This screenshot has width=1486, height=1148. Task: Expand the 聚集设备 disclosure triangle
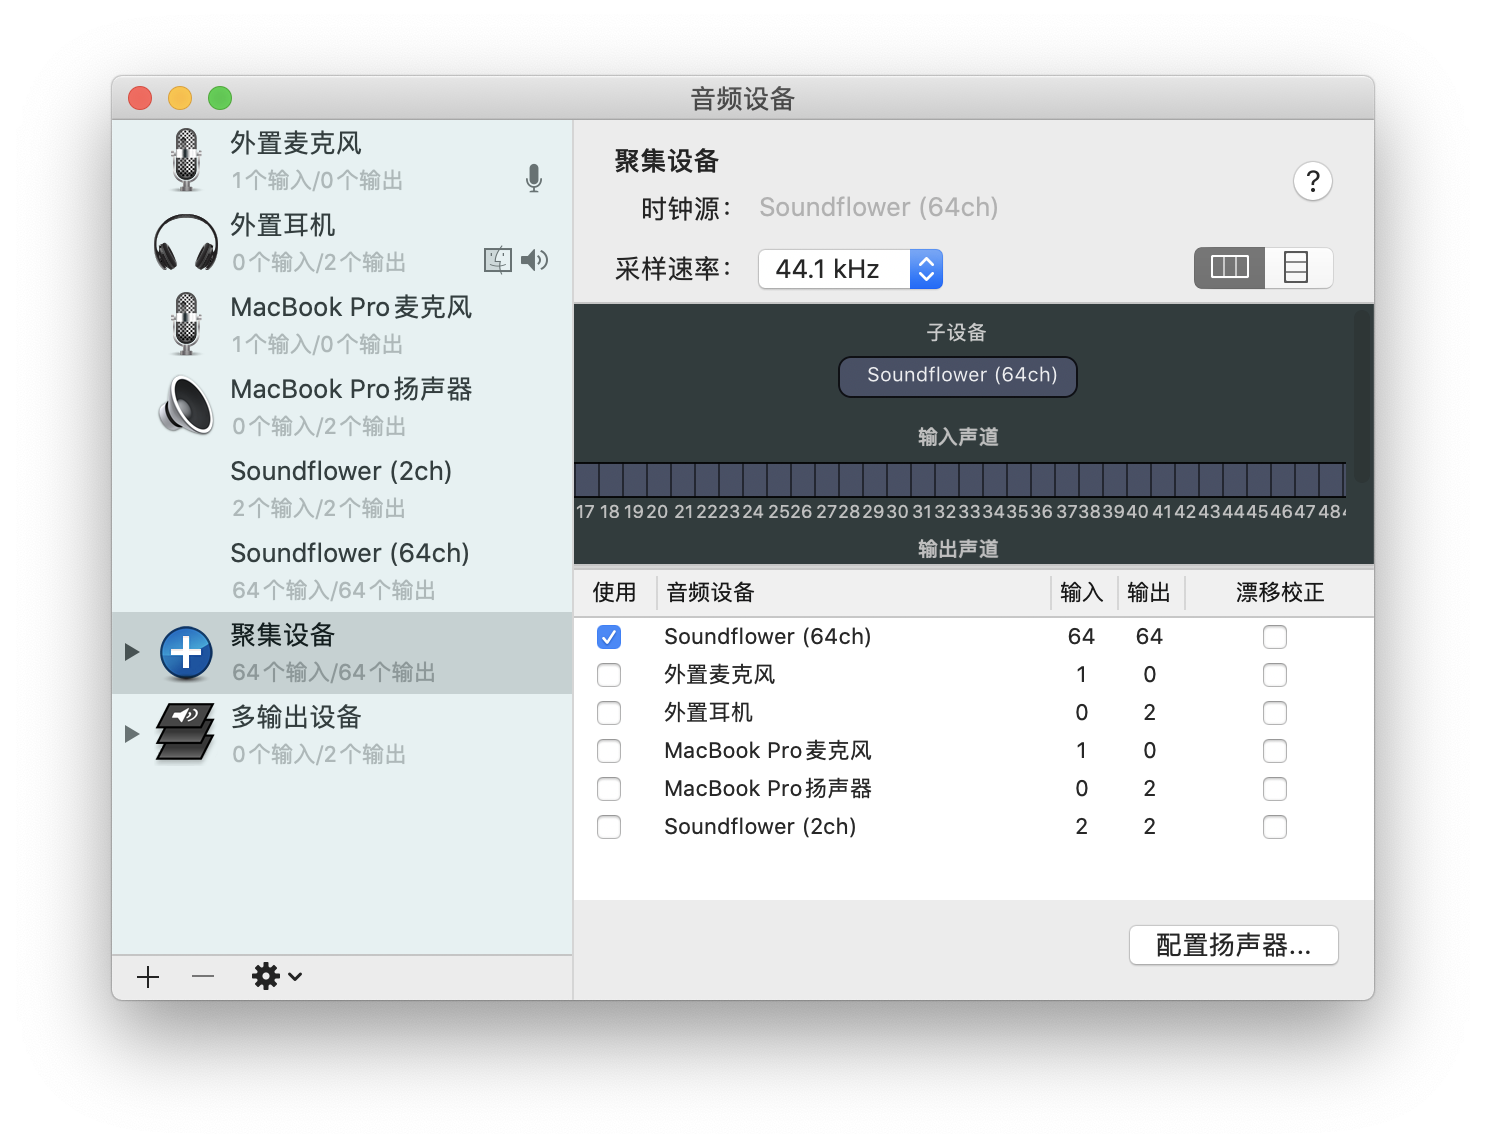[132, 652]
